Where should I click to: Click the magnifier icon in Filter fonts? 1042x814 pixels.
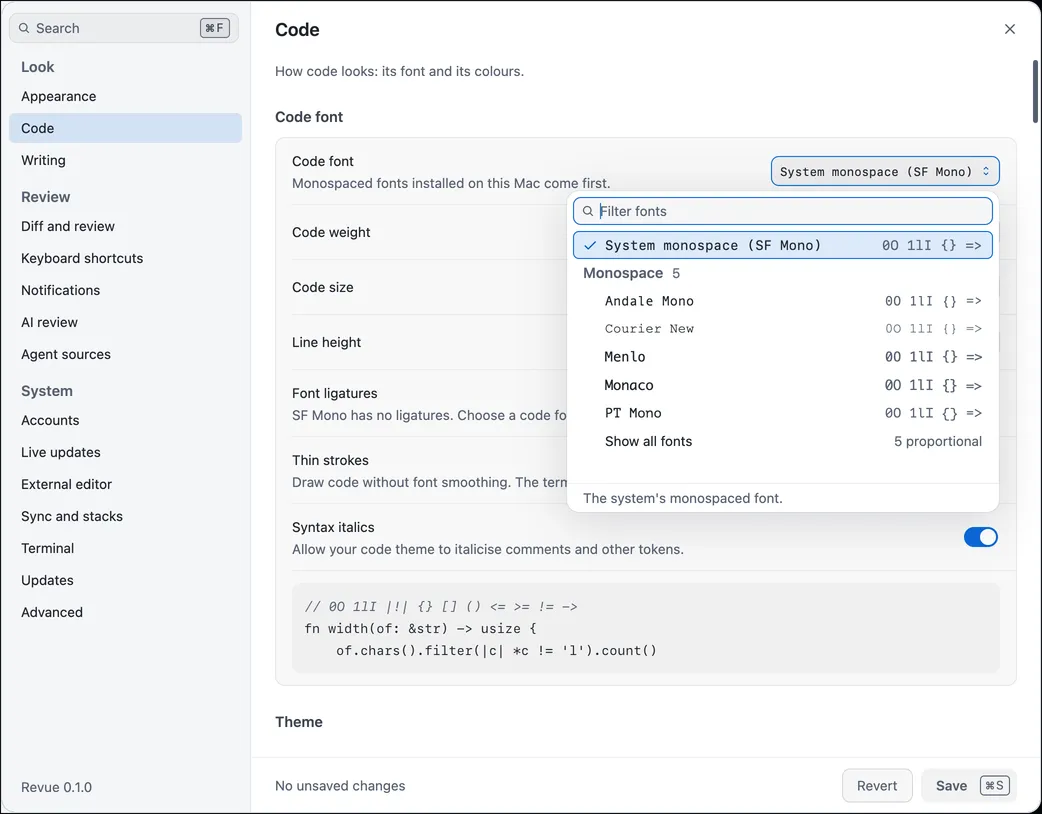[587, 211]
